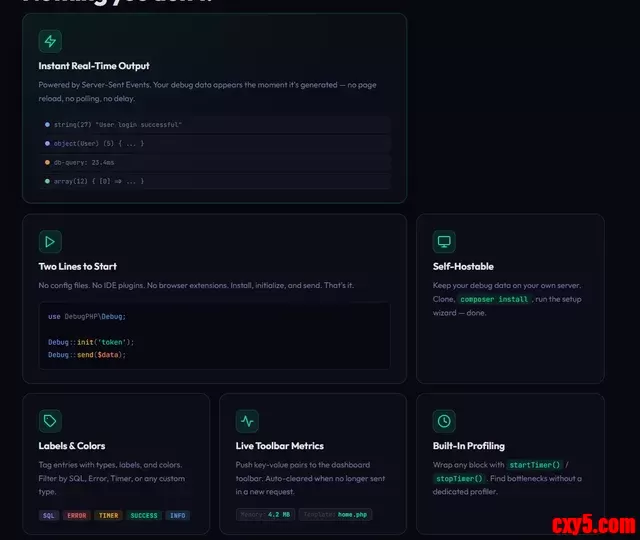640x540 pixels.
Task: Click the monitor icon for Self-Hostable
Action: click(x=444, y=241)
